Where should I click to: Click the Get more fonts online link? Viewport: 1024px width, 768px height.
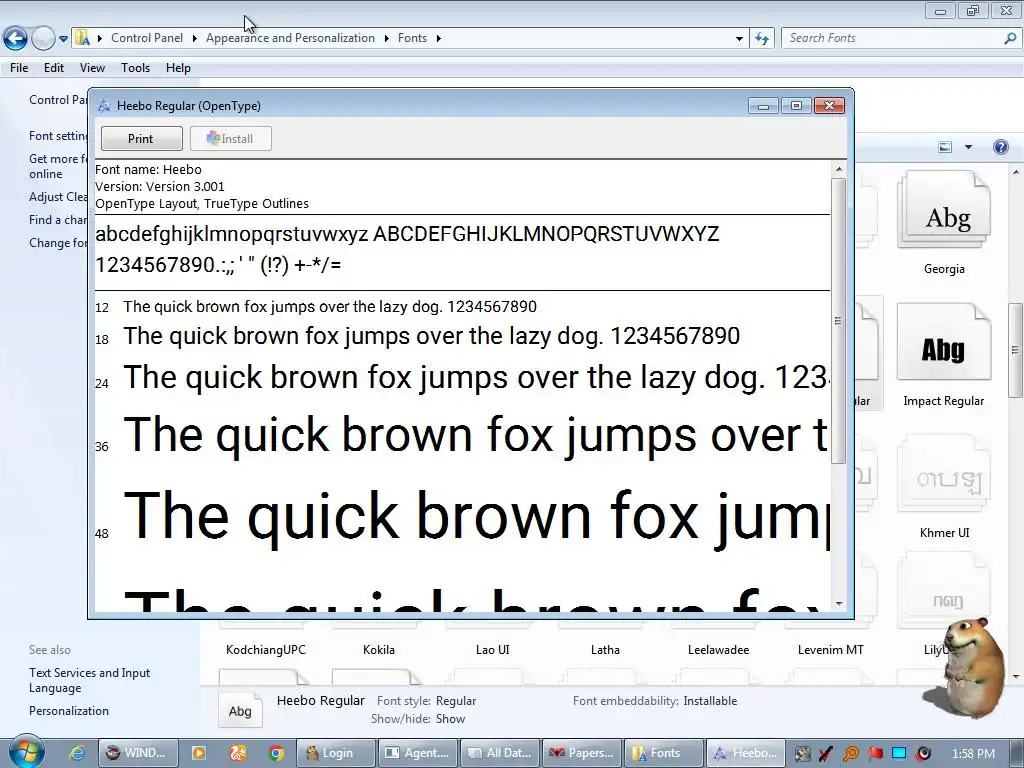57,166
